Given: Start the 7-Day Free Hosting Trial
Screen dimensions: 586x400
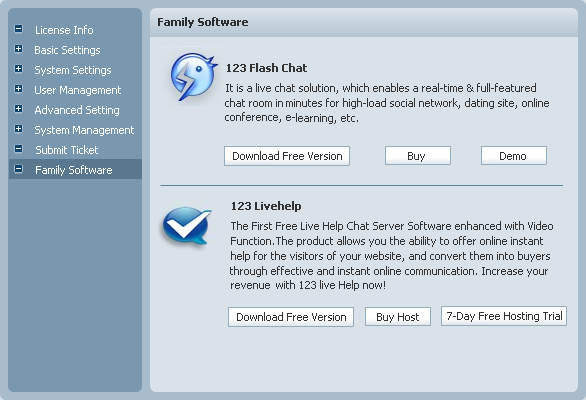Looking at the screenshot, I should [504, 316].
